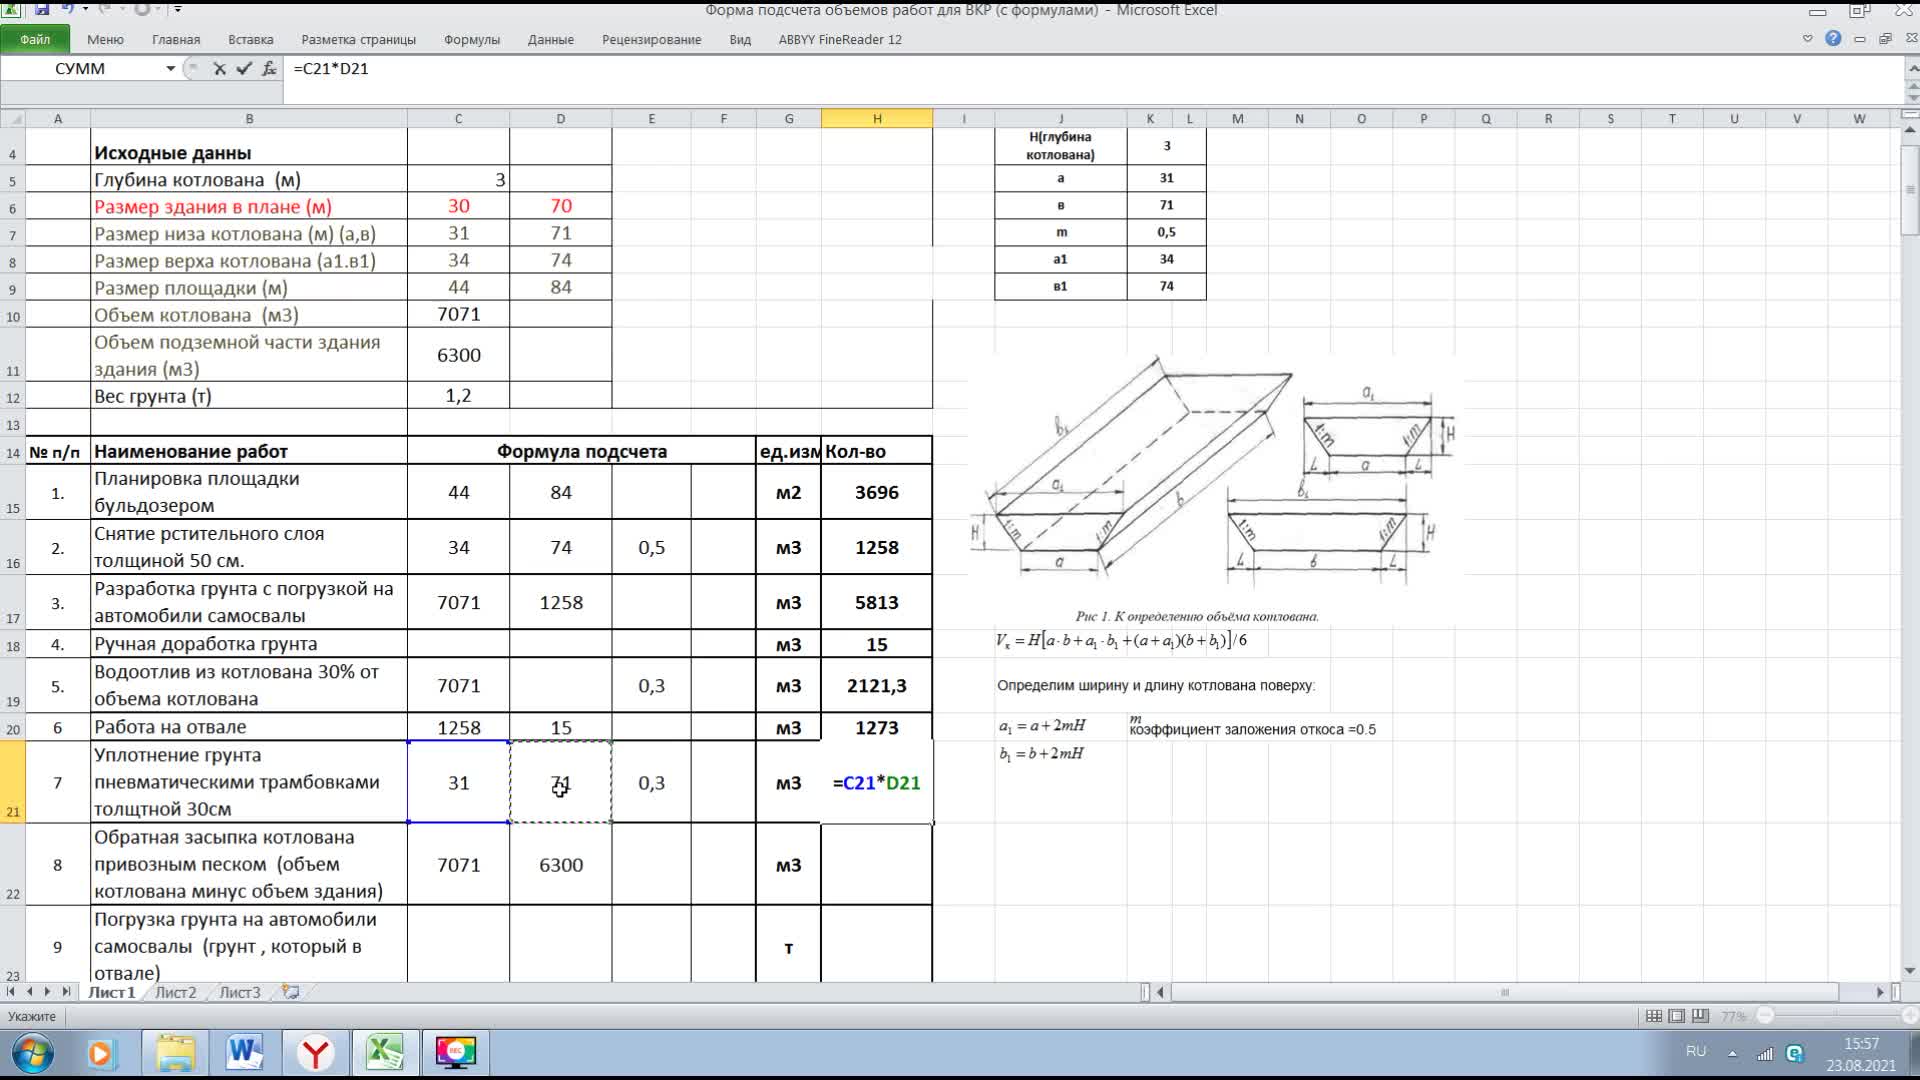Open the ABBYY FineReader 12 tab
Viewport: 1920px width, 1080px height.
click(x=840, y=40)
